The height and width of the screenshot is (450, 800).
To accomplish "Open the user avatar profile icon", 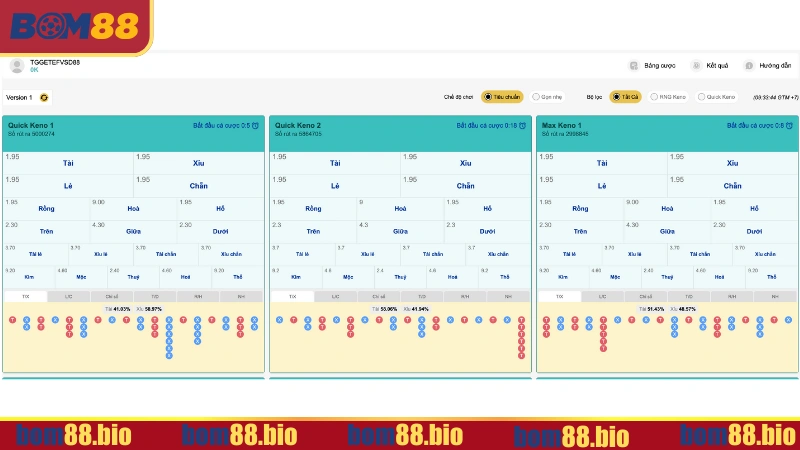I will [17, 66].
